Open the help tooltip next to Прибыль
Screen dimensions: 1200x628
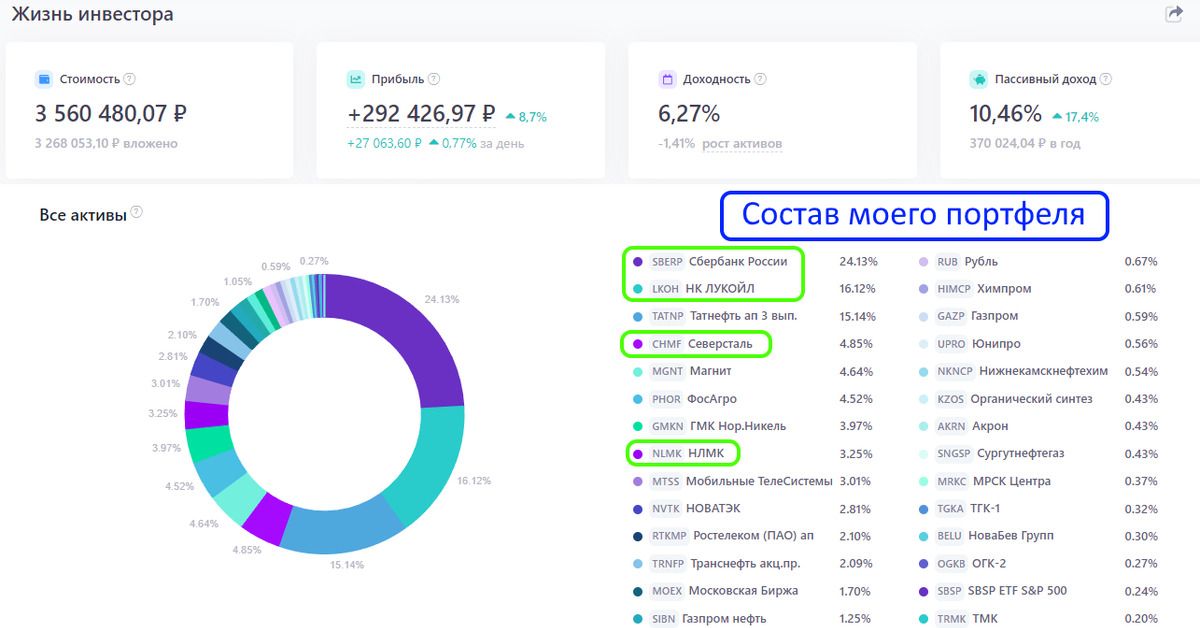[434, 79]
